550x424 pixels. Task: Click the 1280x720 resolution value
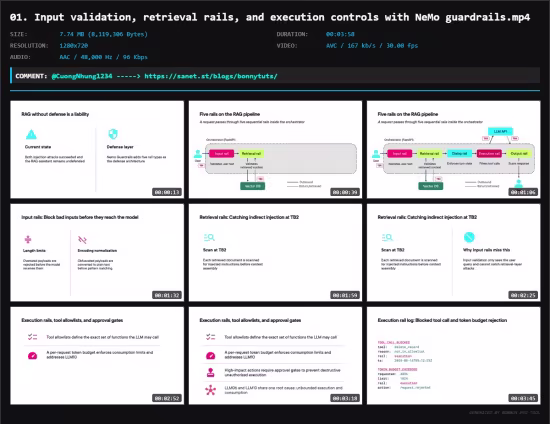pyautogui.click(x=74, y=46)
